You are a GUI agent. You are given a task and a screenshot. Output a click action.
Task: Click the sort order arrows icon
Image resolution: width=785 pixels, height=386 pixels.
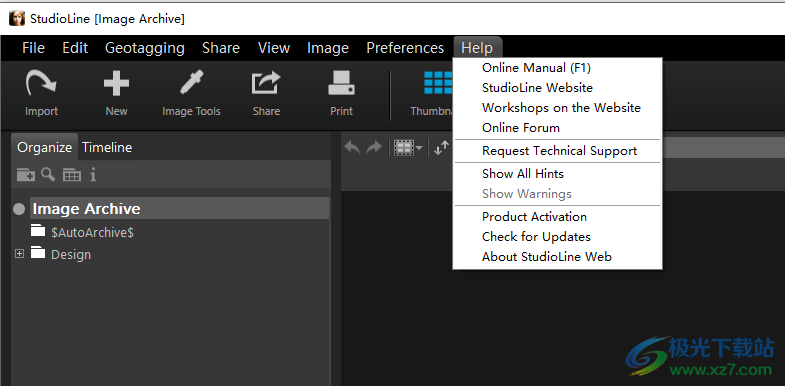(x=442, y=148)
